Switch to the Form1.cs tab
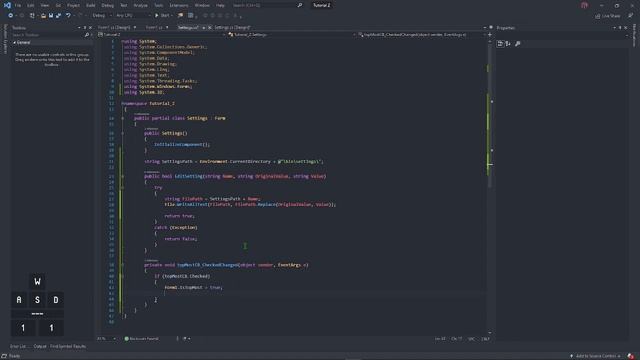The image size is (640, 360). (x=154, y=27)
